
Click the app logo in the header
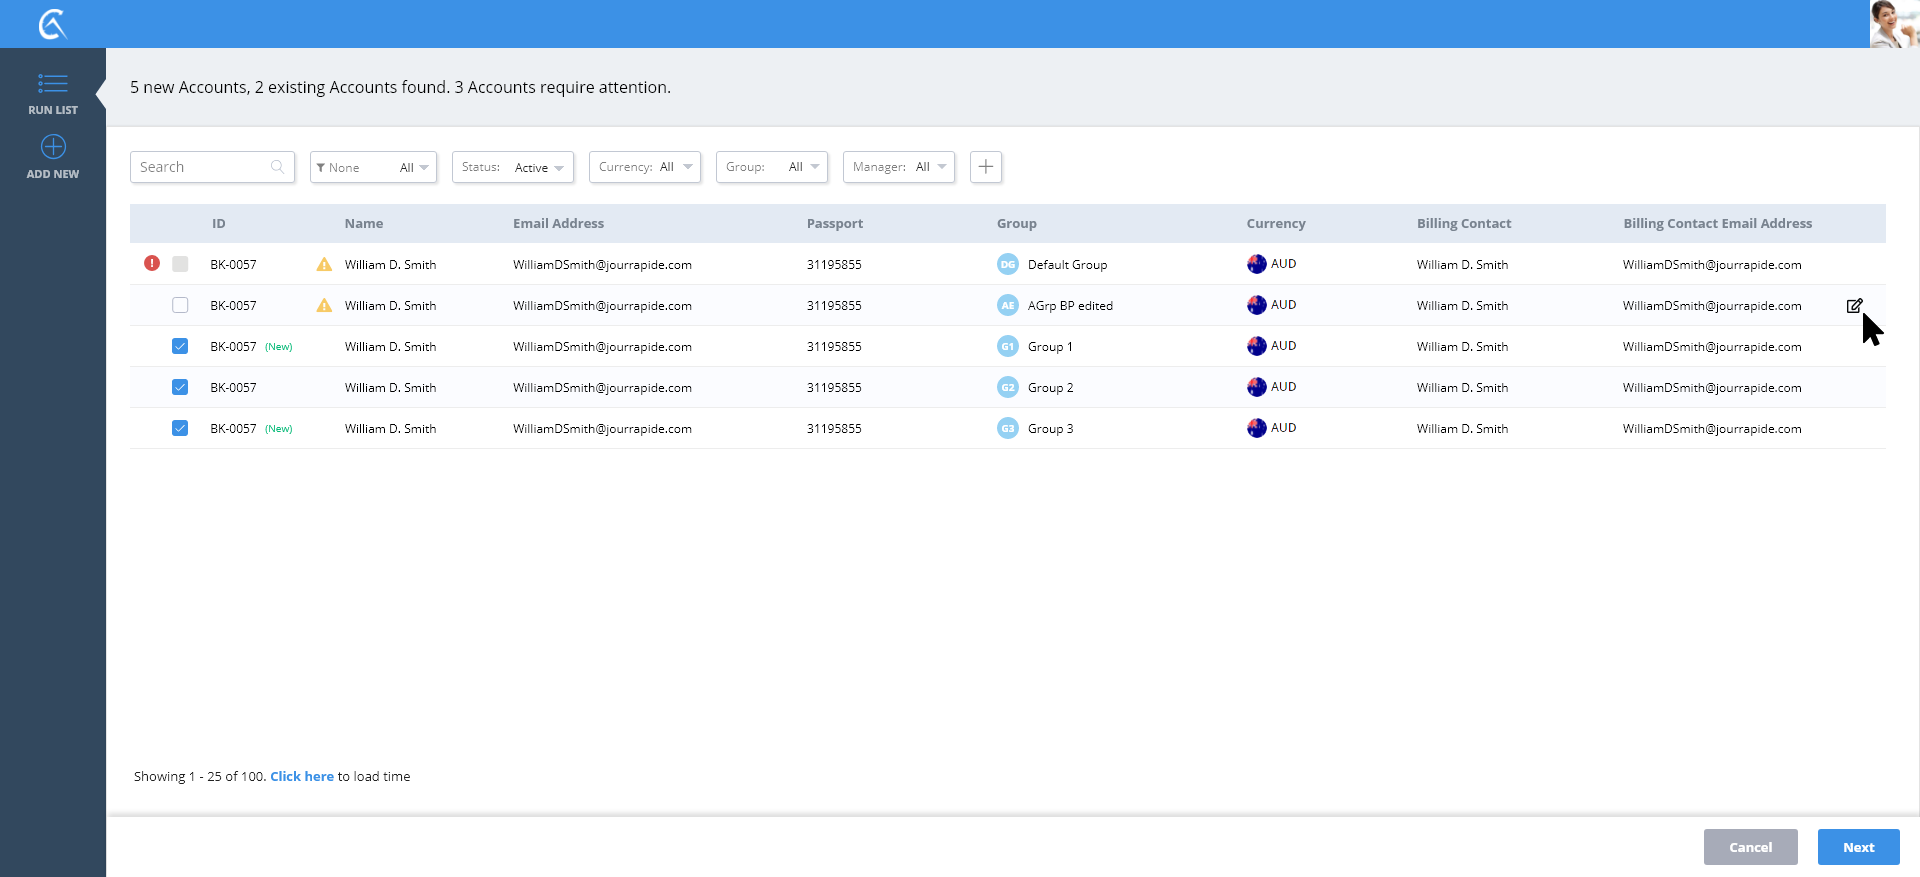[x=53, y=24]
